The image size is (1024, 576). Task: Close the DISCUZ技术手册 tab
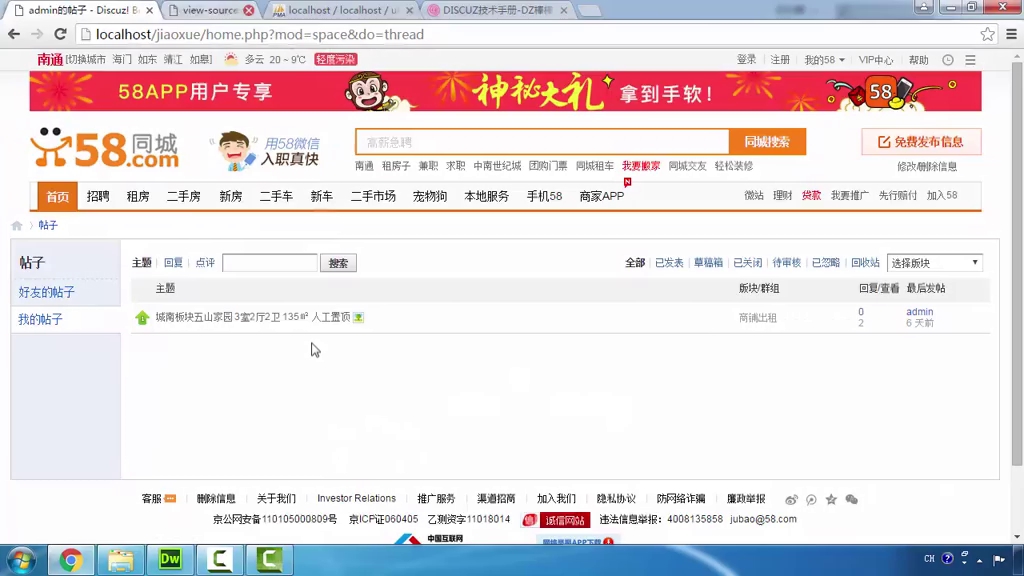pyautogui.click(x=564, y=10)
